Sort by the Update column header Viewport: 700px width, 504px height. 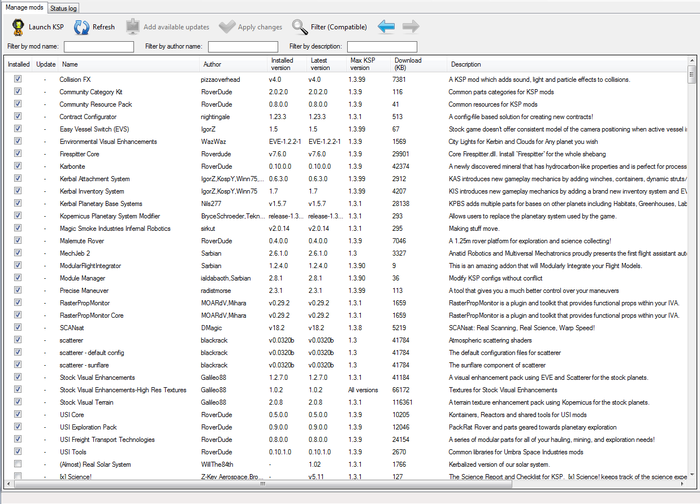(46, 64)
